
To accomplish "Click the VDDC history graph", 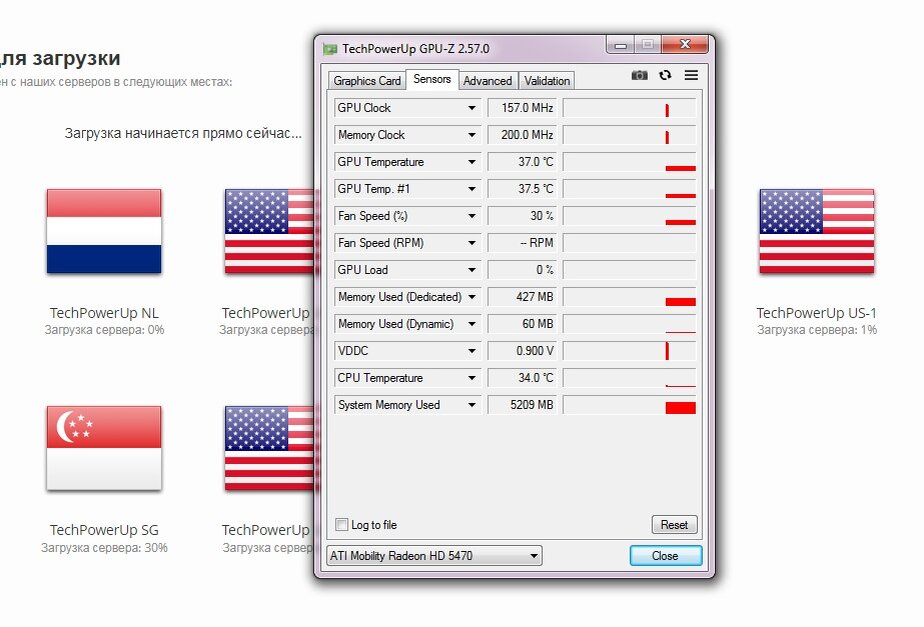I will (629, 351).
